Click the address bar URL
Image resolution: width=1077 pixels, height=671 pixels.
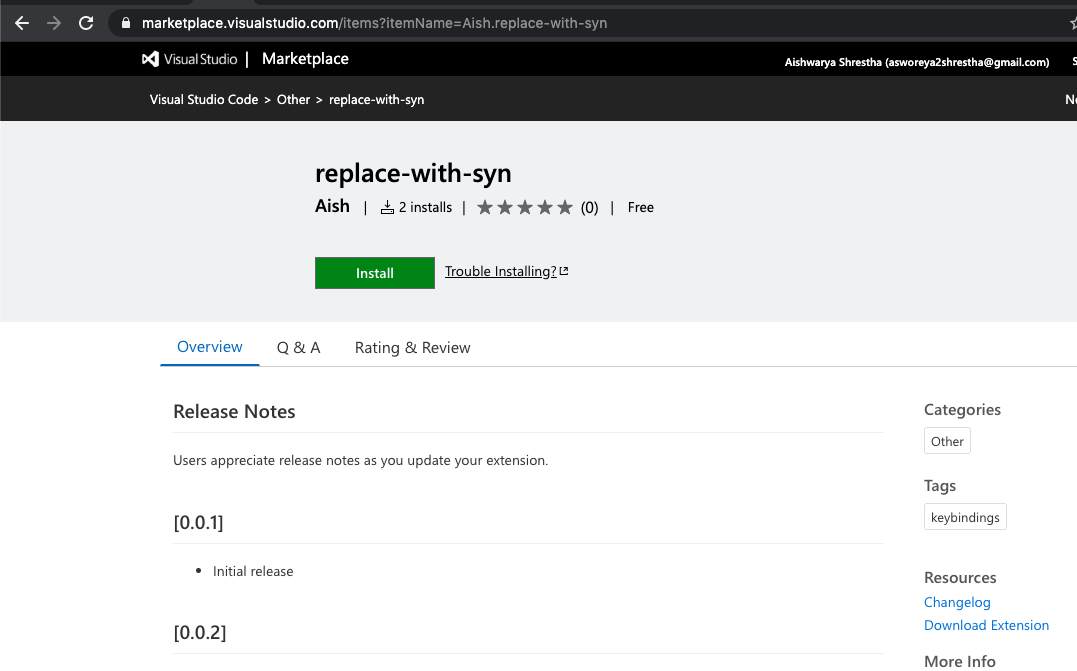(x=374, y=23)
